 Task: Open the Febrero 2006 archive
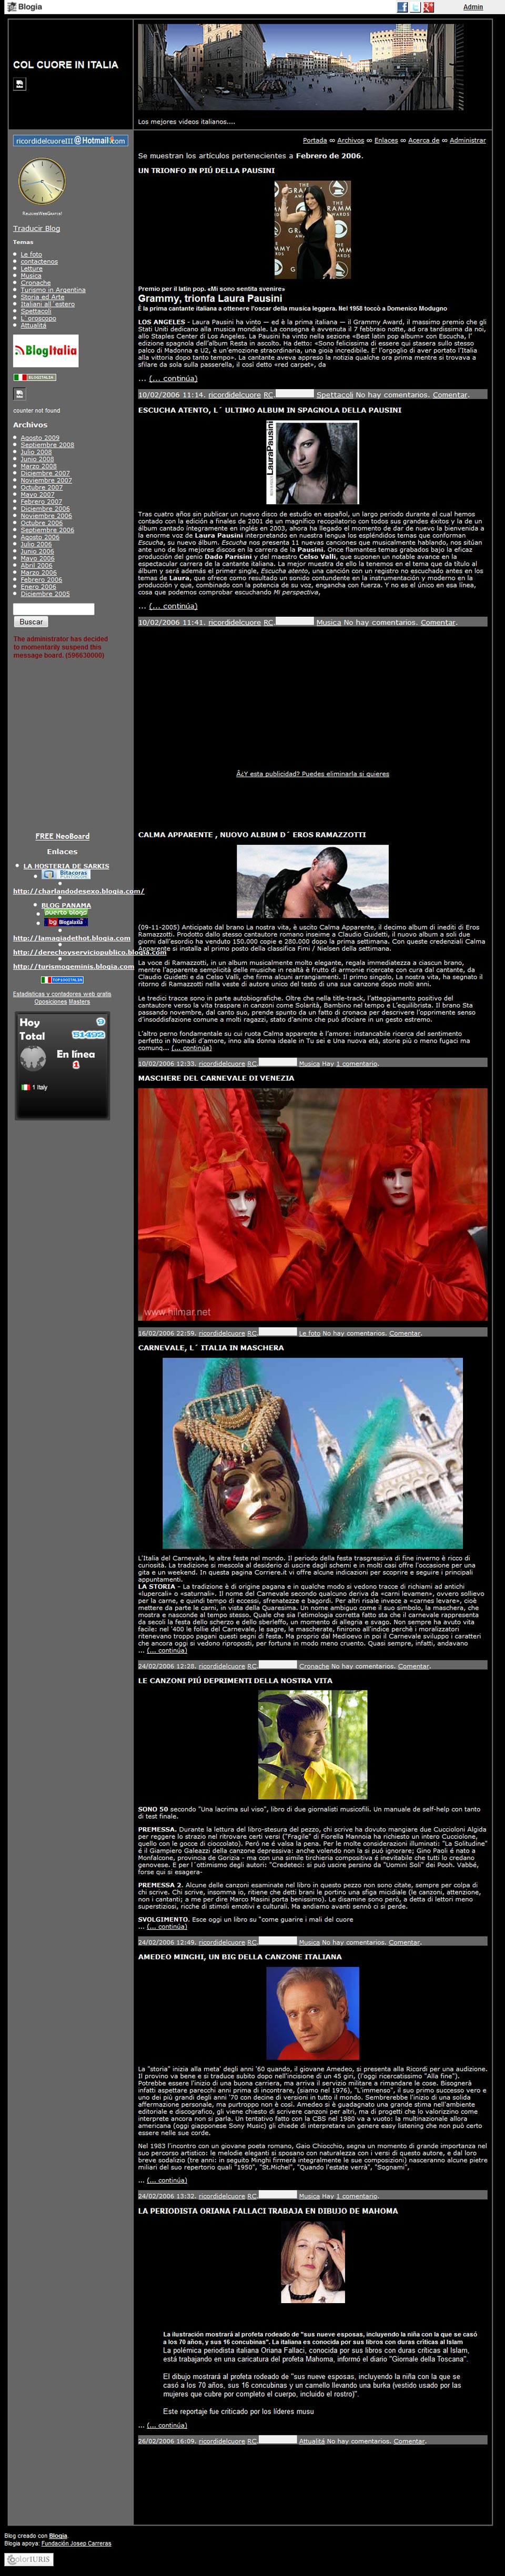point(41,579)
